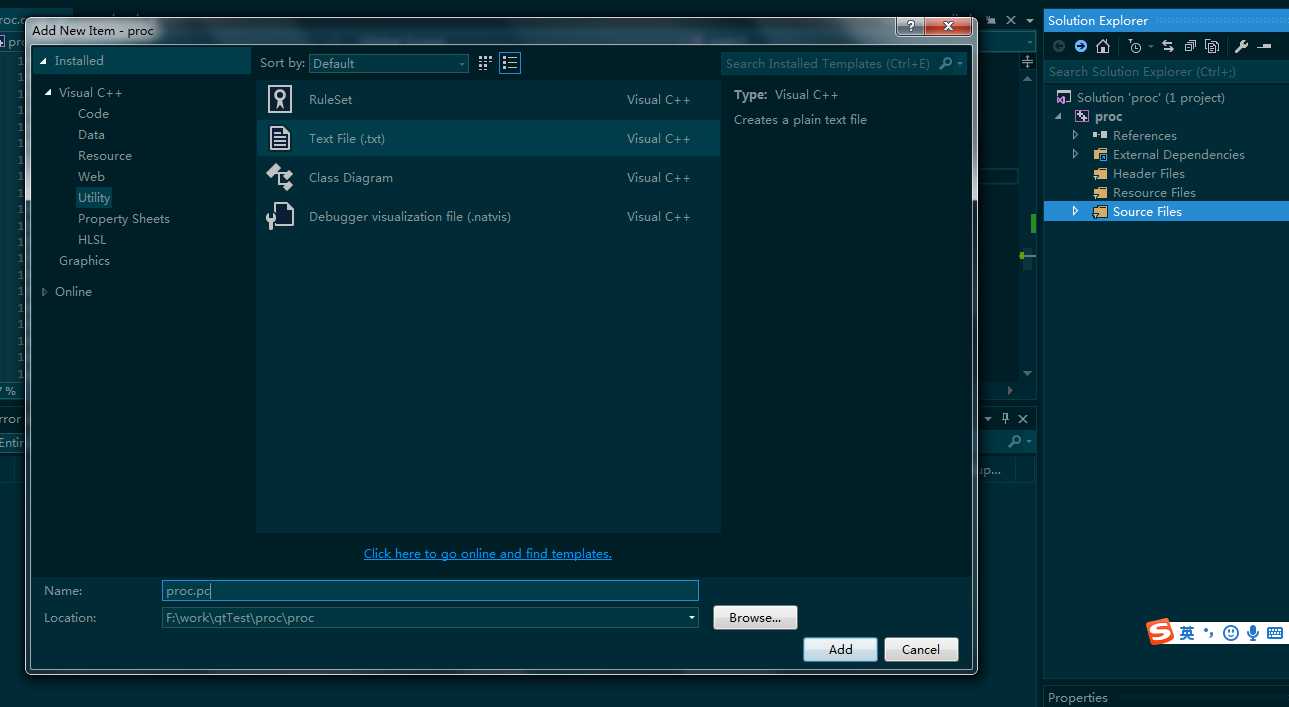Open dropdown arrow beside Pending Changes Filter
1289x707 pixels.
click(1150, 47)
